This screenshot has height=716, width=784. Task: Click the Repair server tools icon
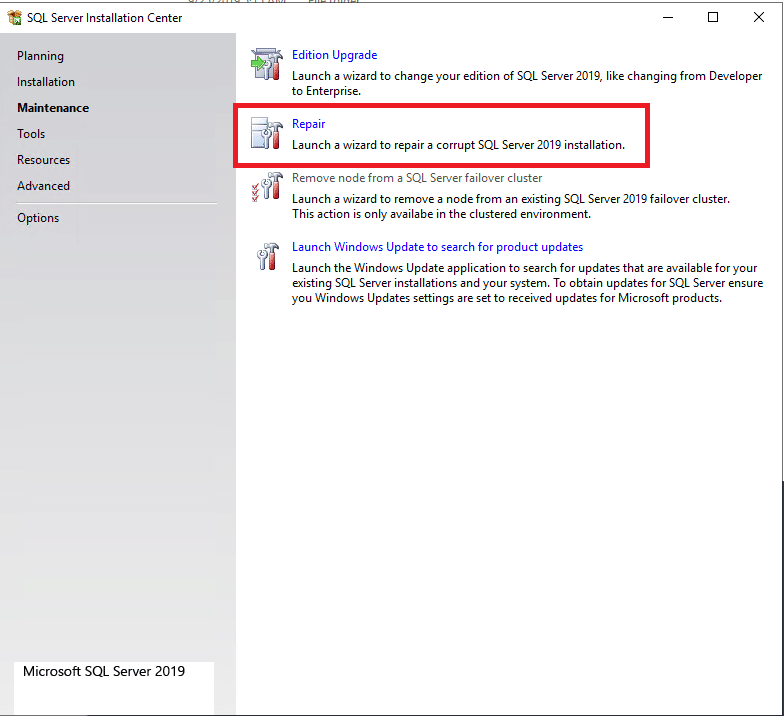(x=266, y=133)
